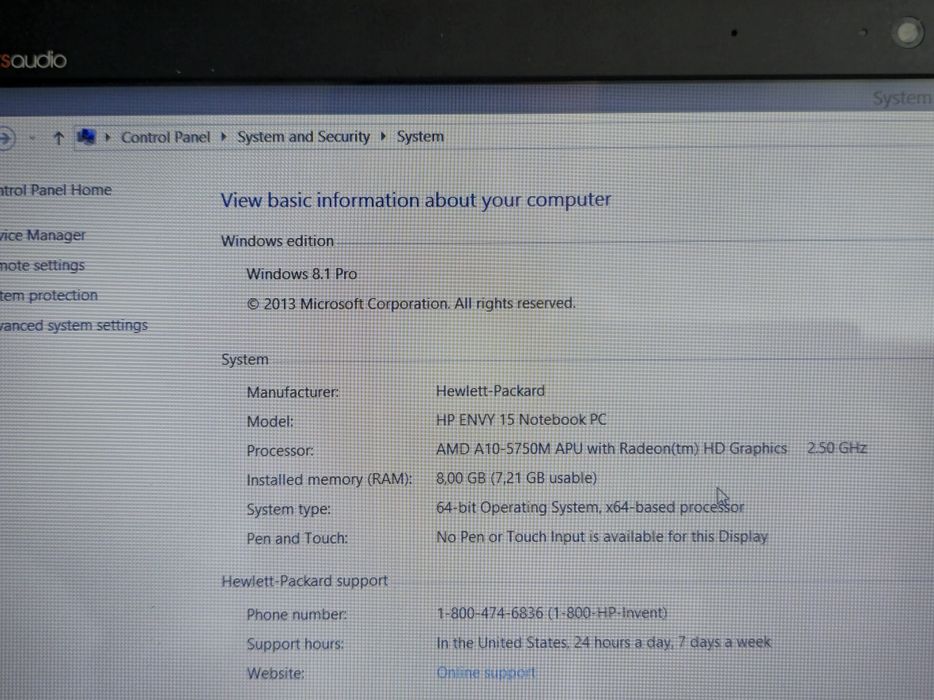Expand the chevron after System and Security

tap(383, 136)
